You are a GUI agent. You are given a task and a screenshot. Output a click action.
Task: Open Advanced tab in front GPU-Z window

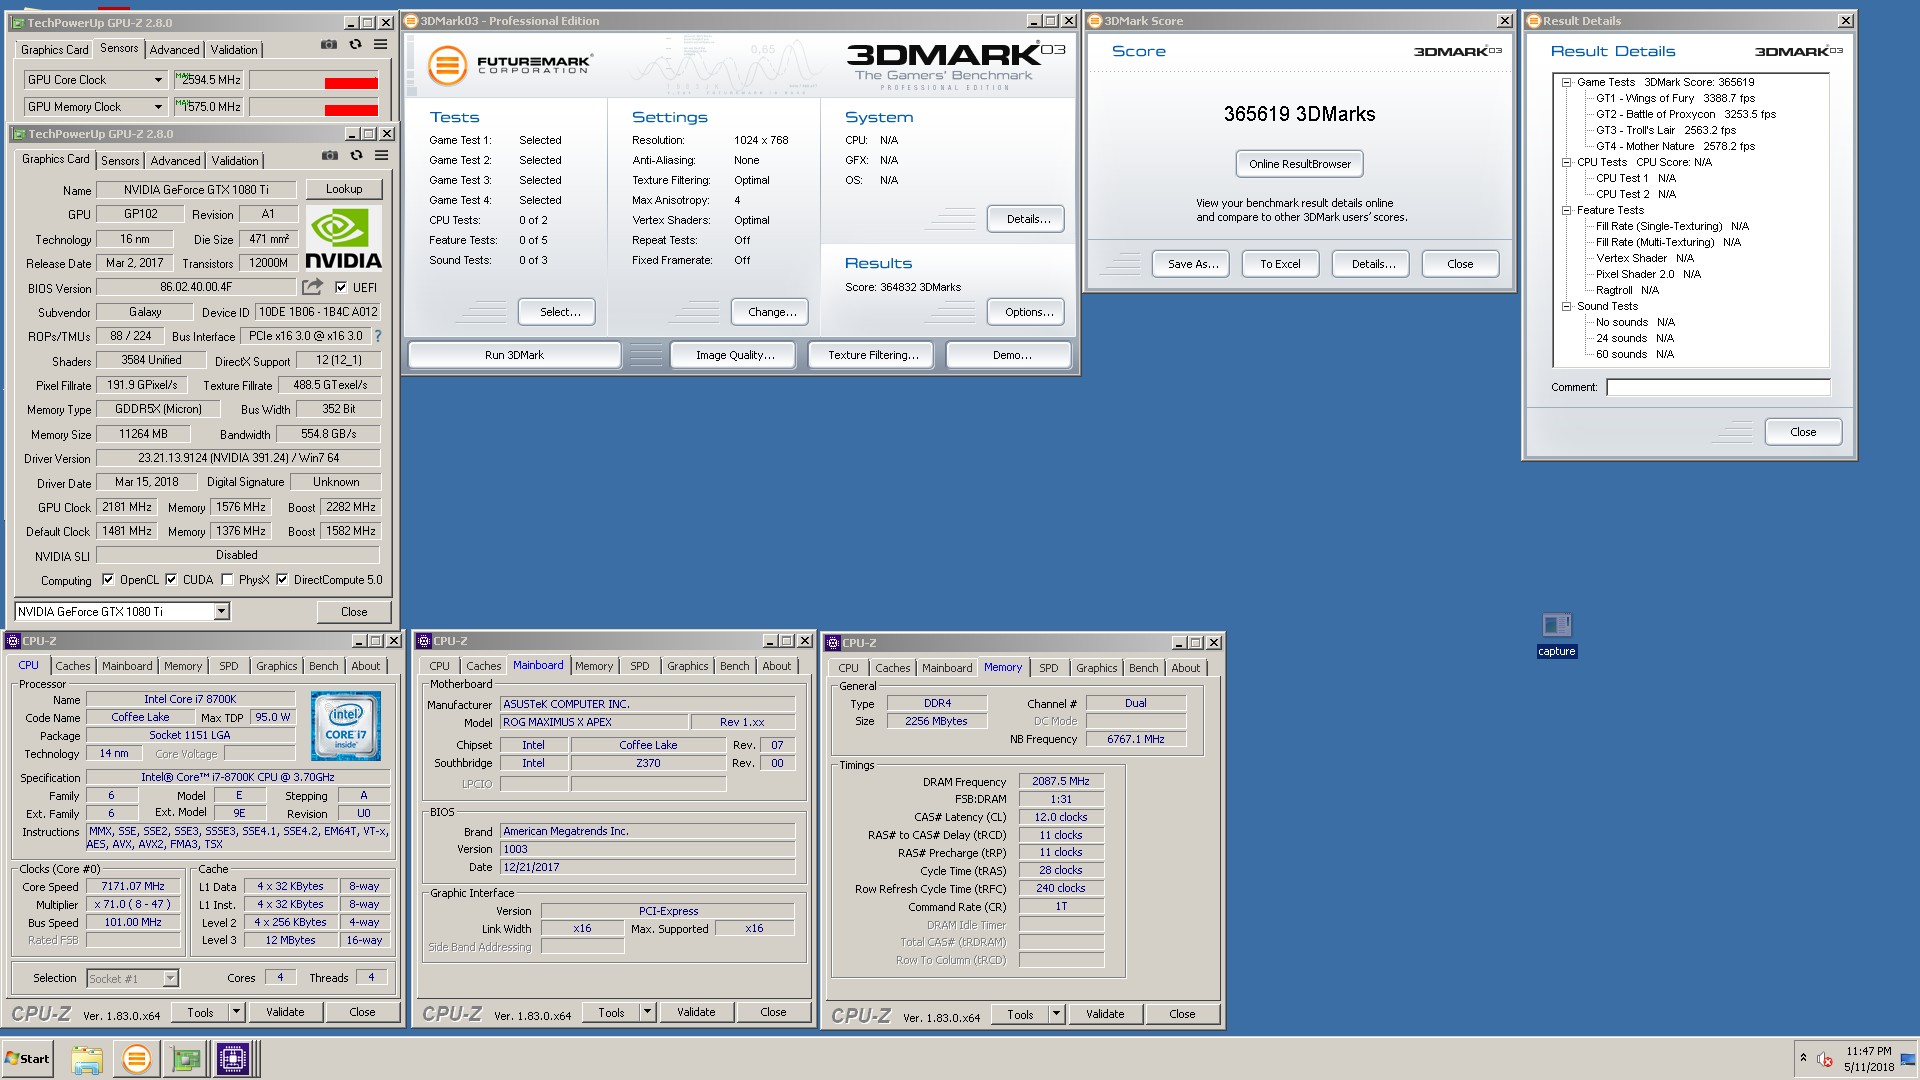(x=175, y=161)
